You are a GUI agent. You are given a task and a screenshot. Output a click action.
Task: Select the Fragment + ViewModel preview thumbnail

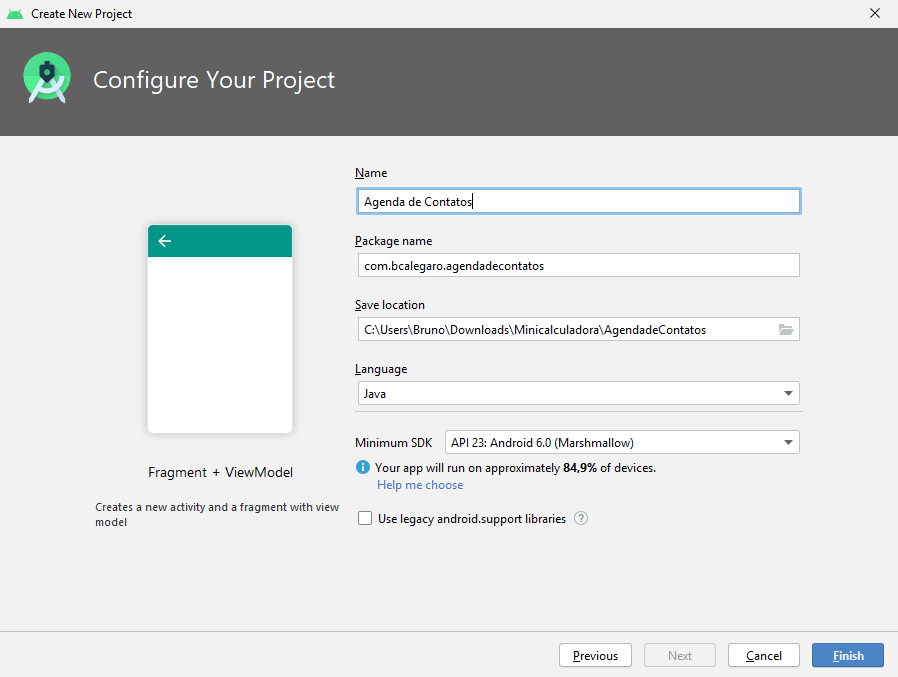pyautogui.click(x=220, y=329)
